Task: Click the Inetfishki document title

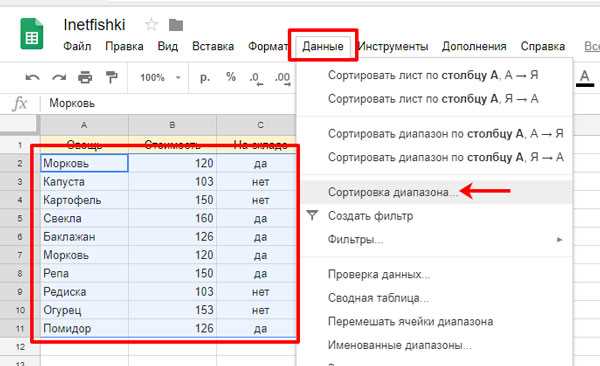Action: click(x=94, y=25)
